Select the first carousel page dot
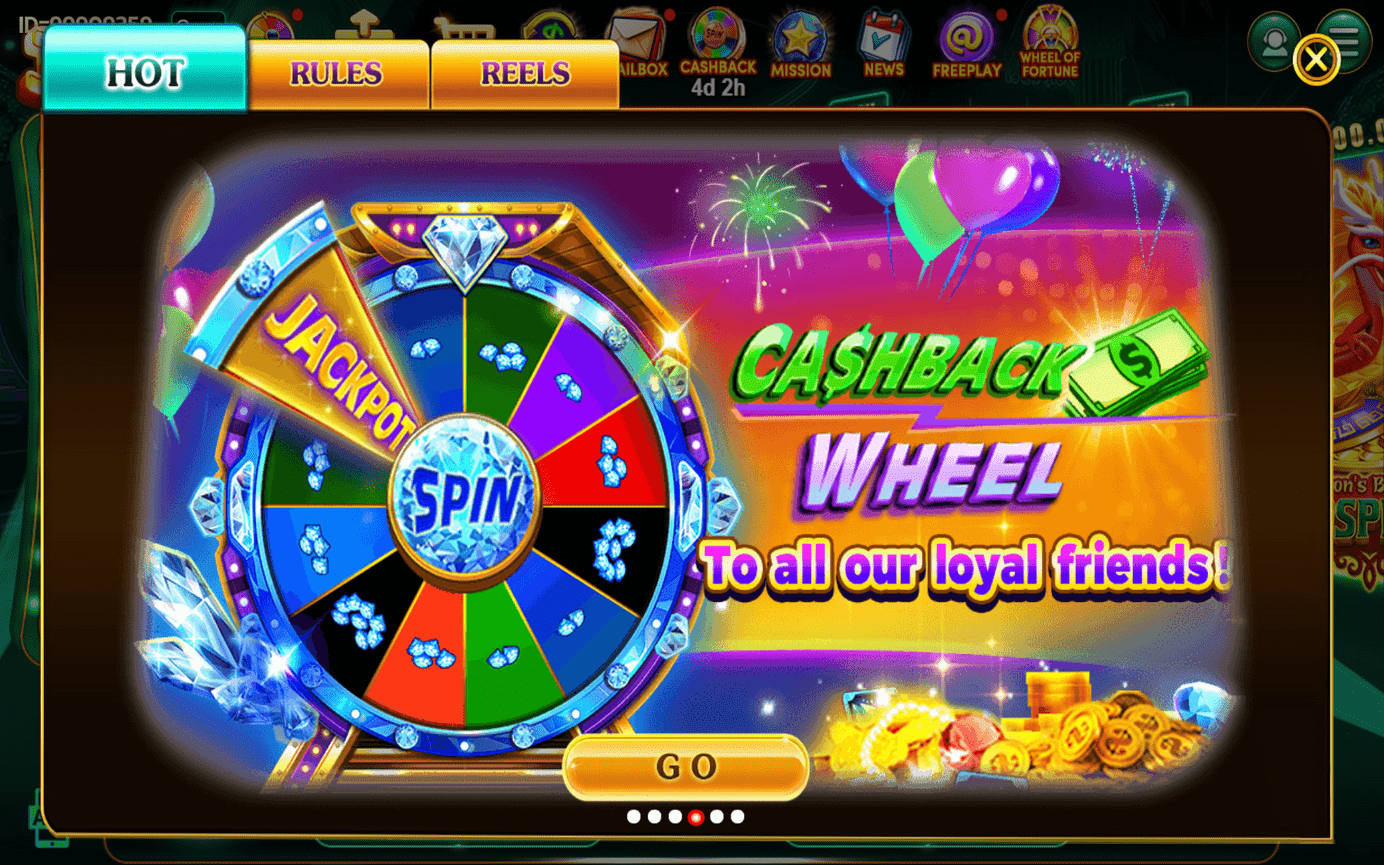Image resolution: width=1384 pixels, height=865 pixels. 633,817
